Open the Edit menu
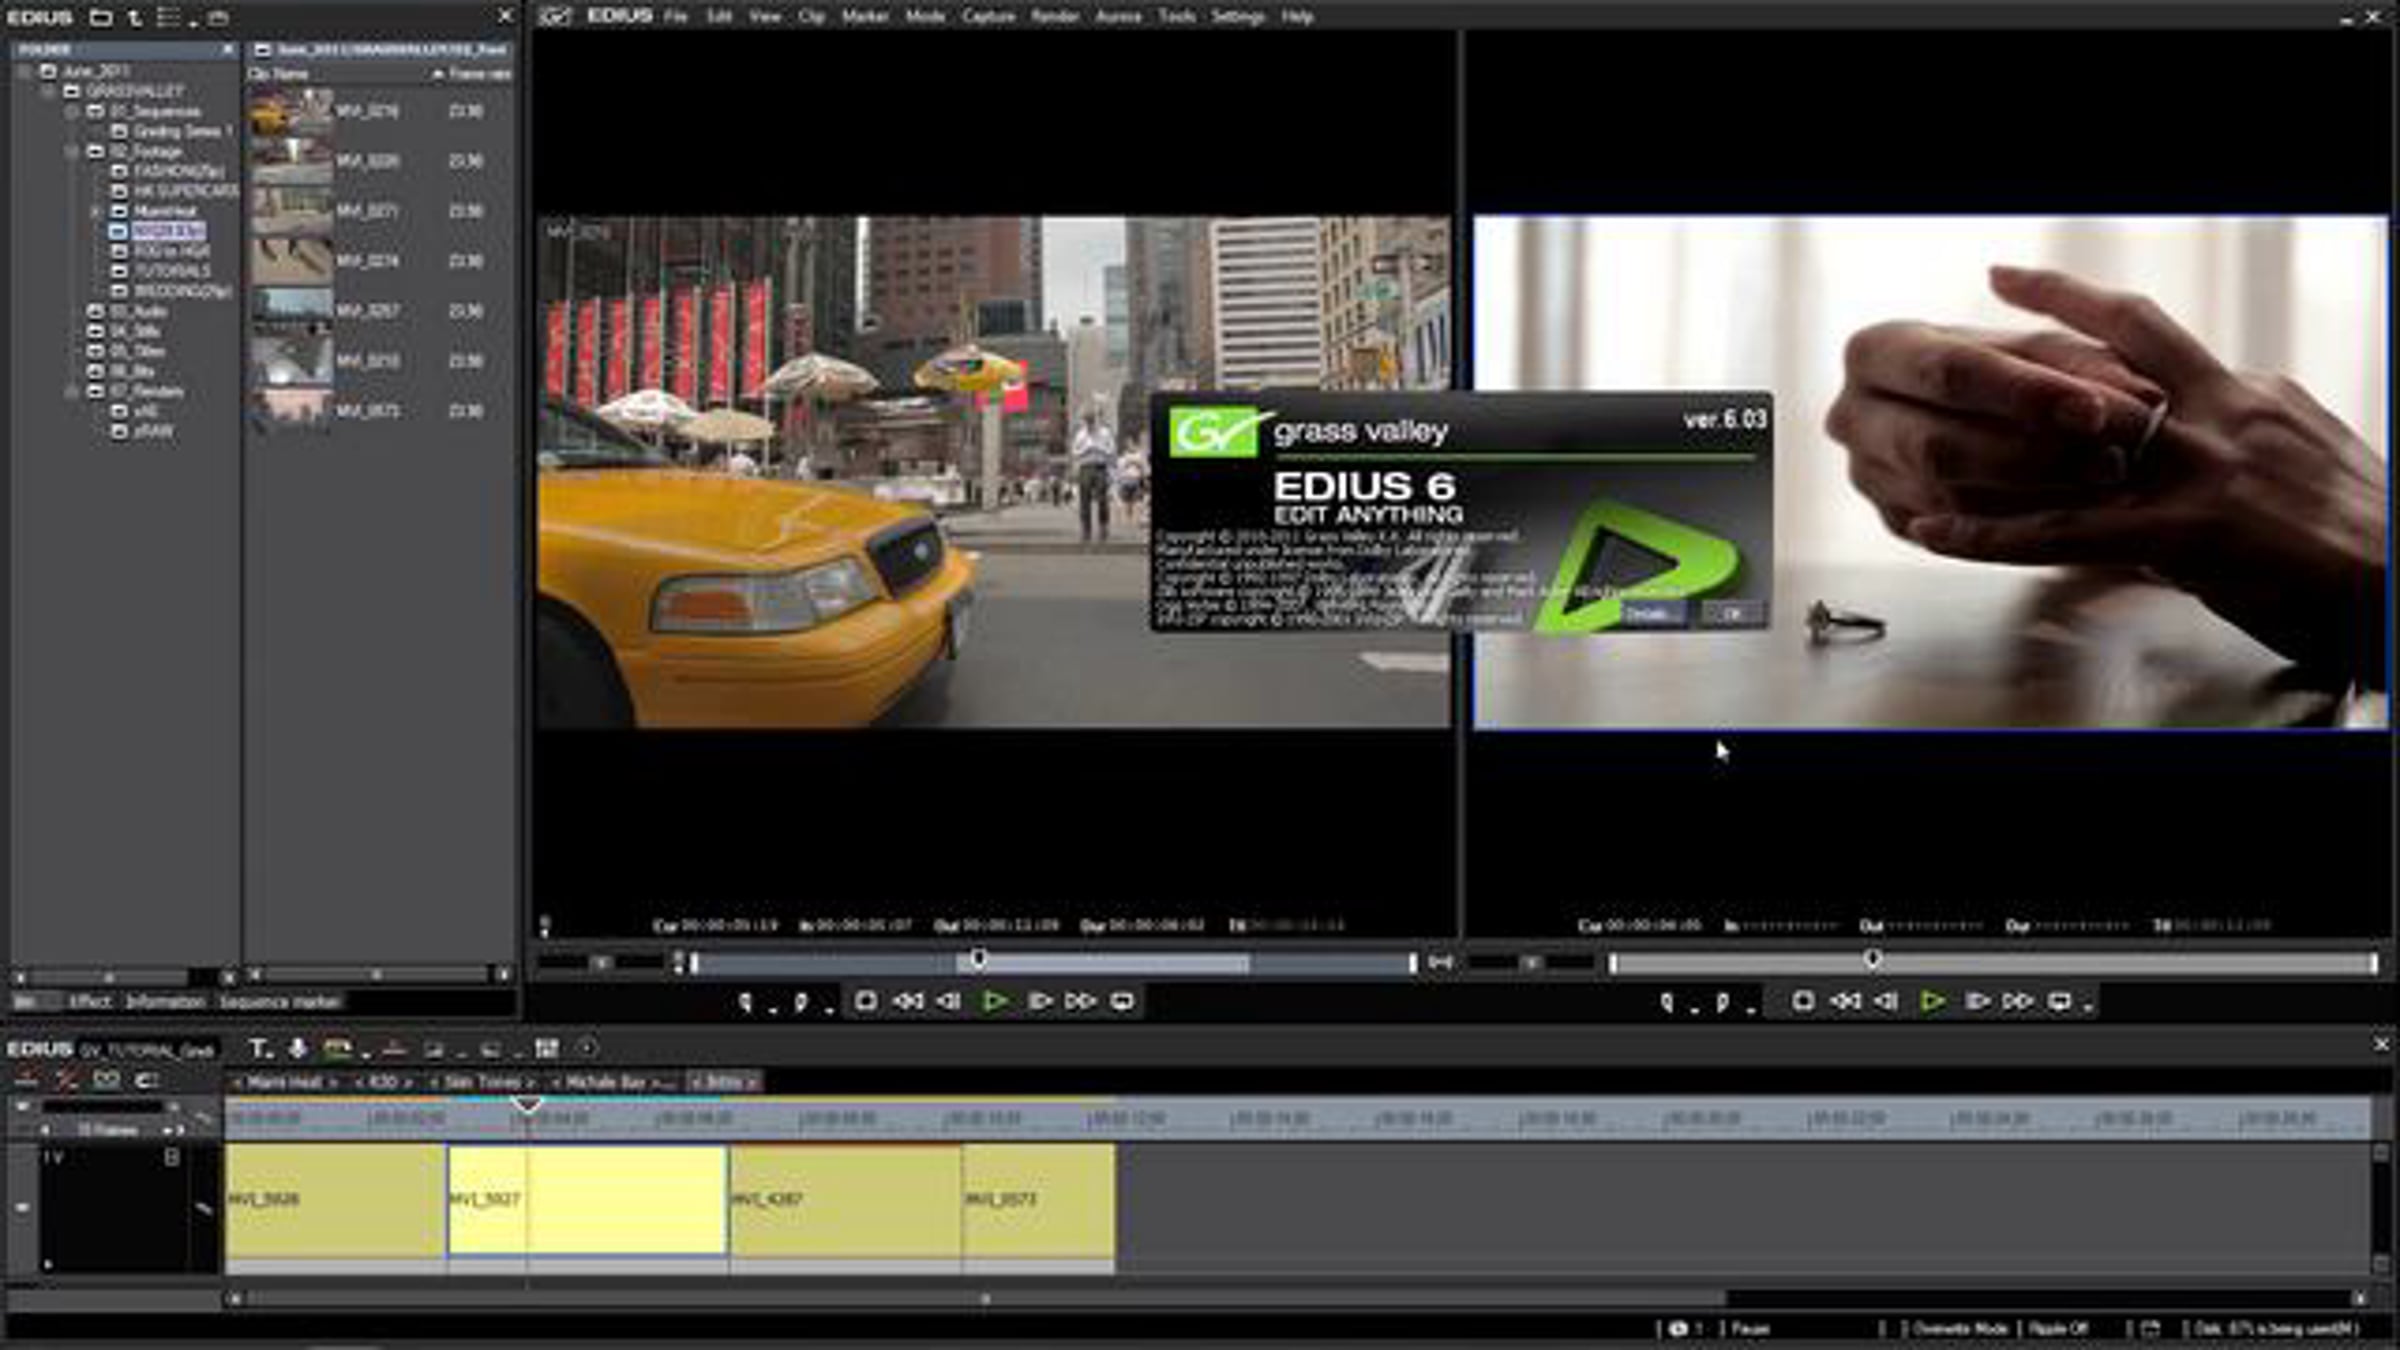2400x1350 pixels. coord(719,17)
